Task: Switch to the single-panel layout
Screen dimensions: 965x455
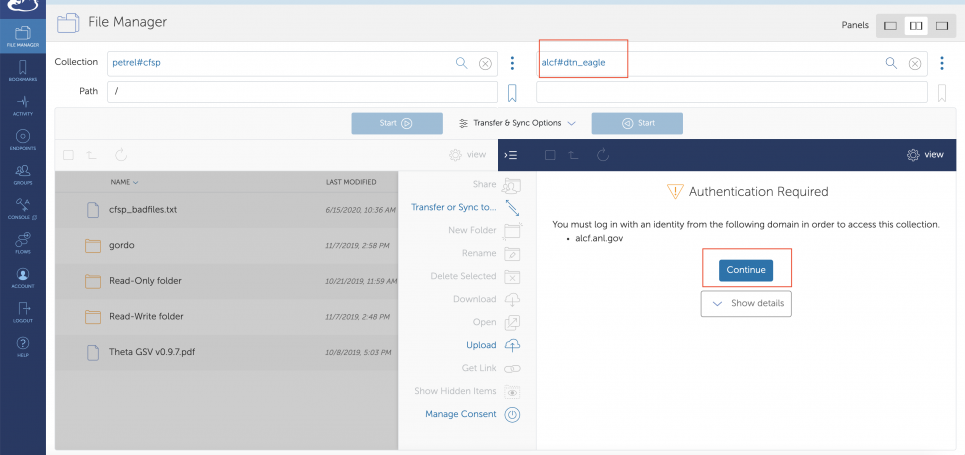Action: point(890,25)
